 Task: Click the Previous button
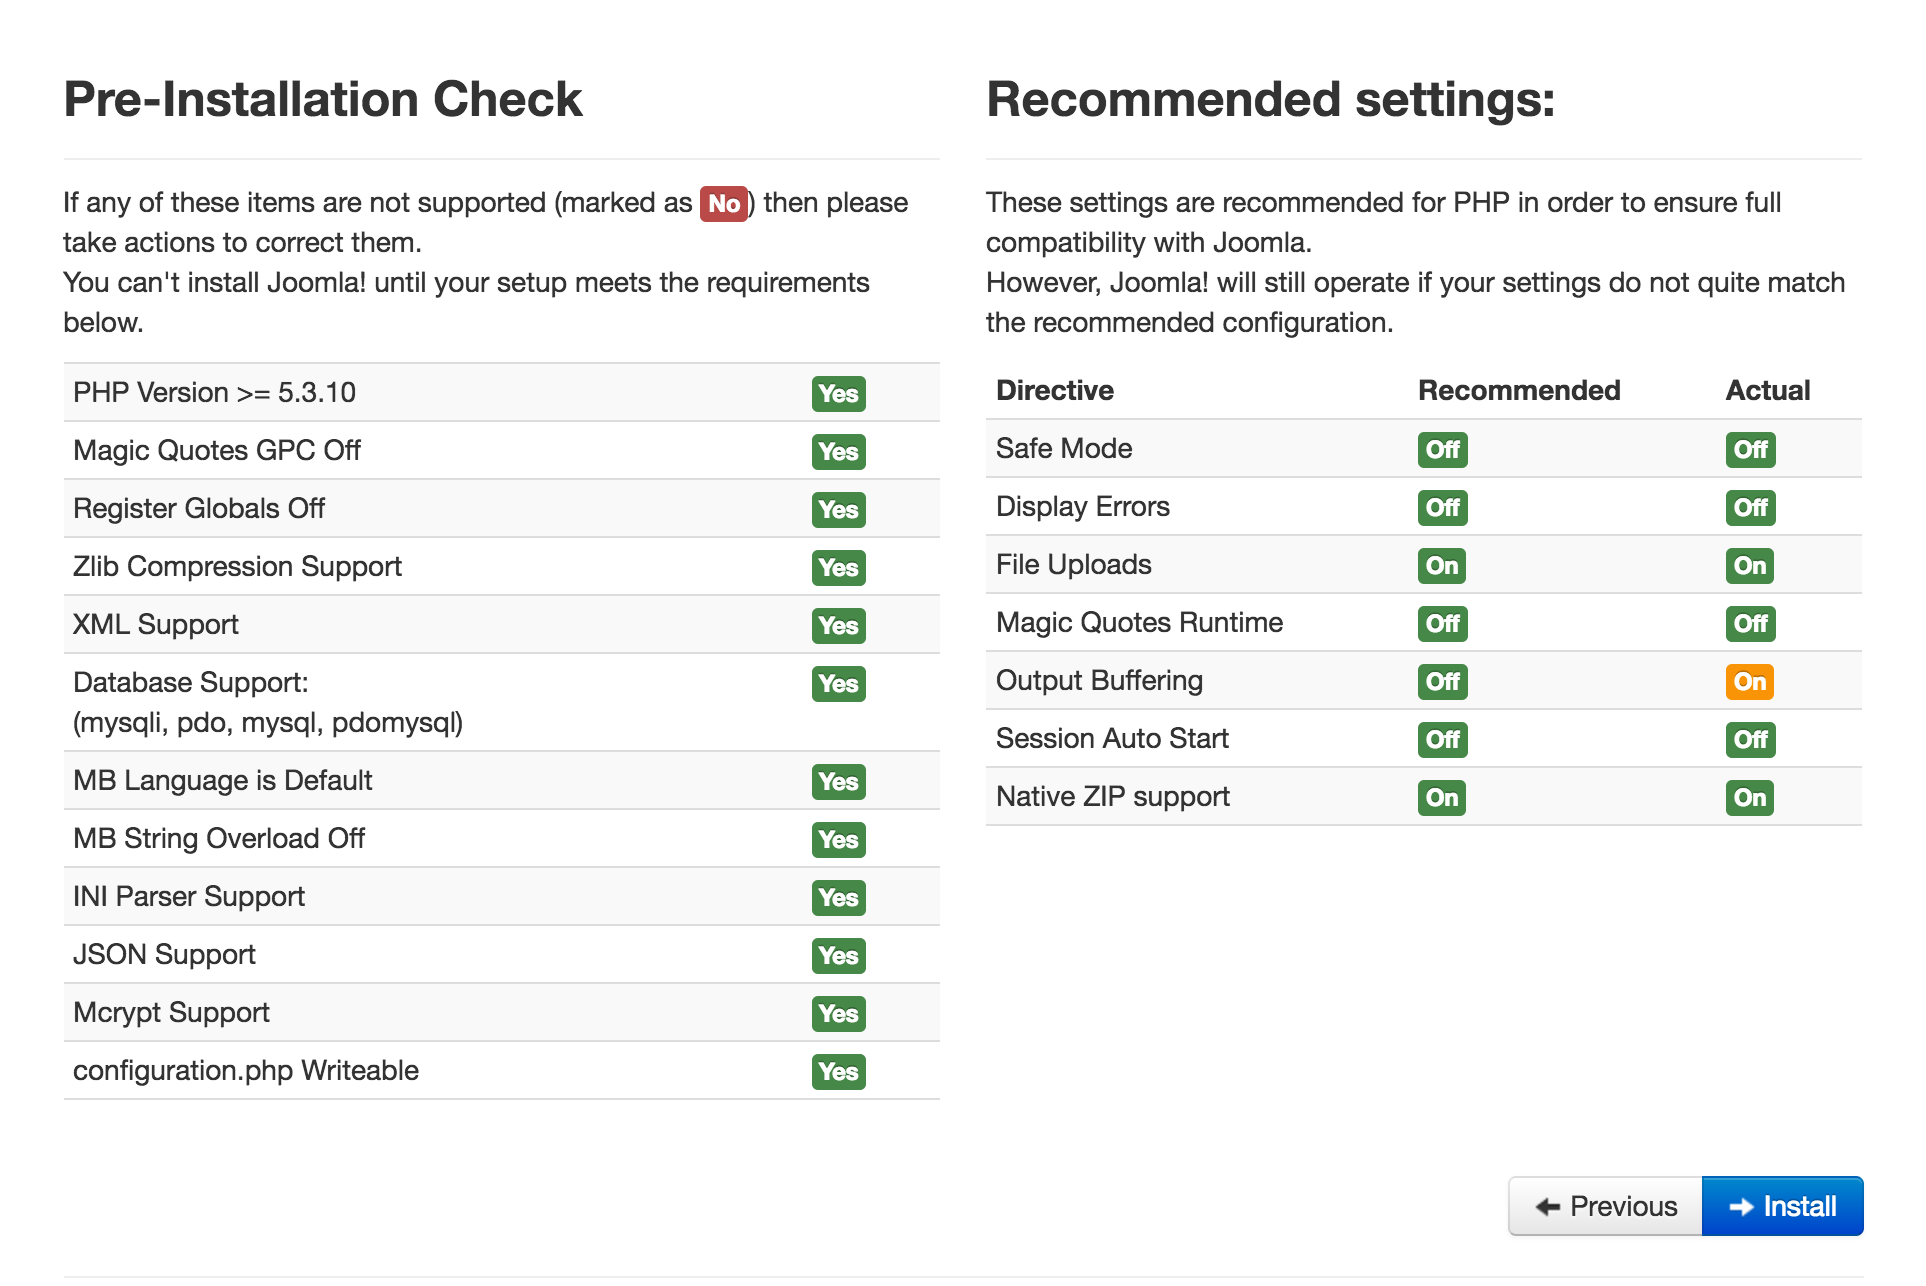click(x=1604, y=1206)
